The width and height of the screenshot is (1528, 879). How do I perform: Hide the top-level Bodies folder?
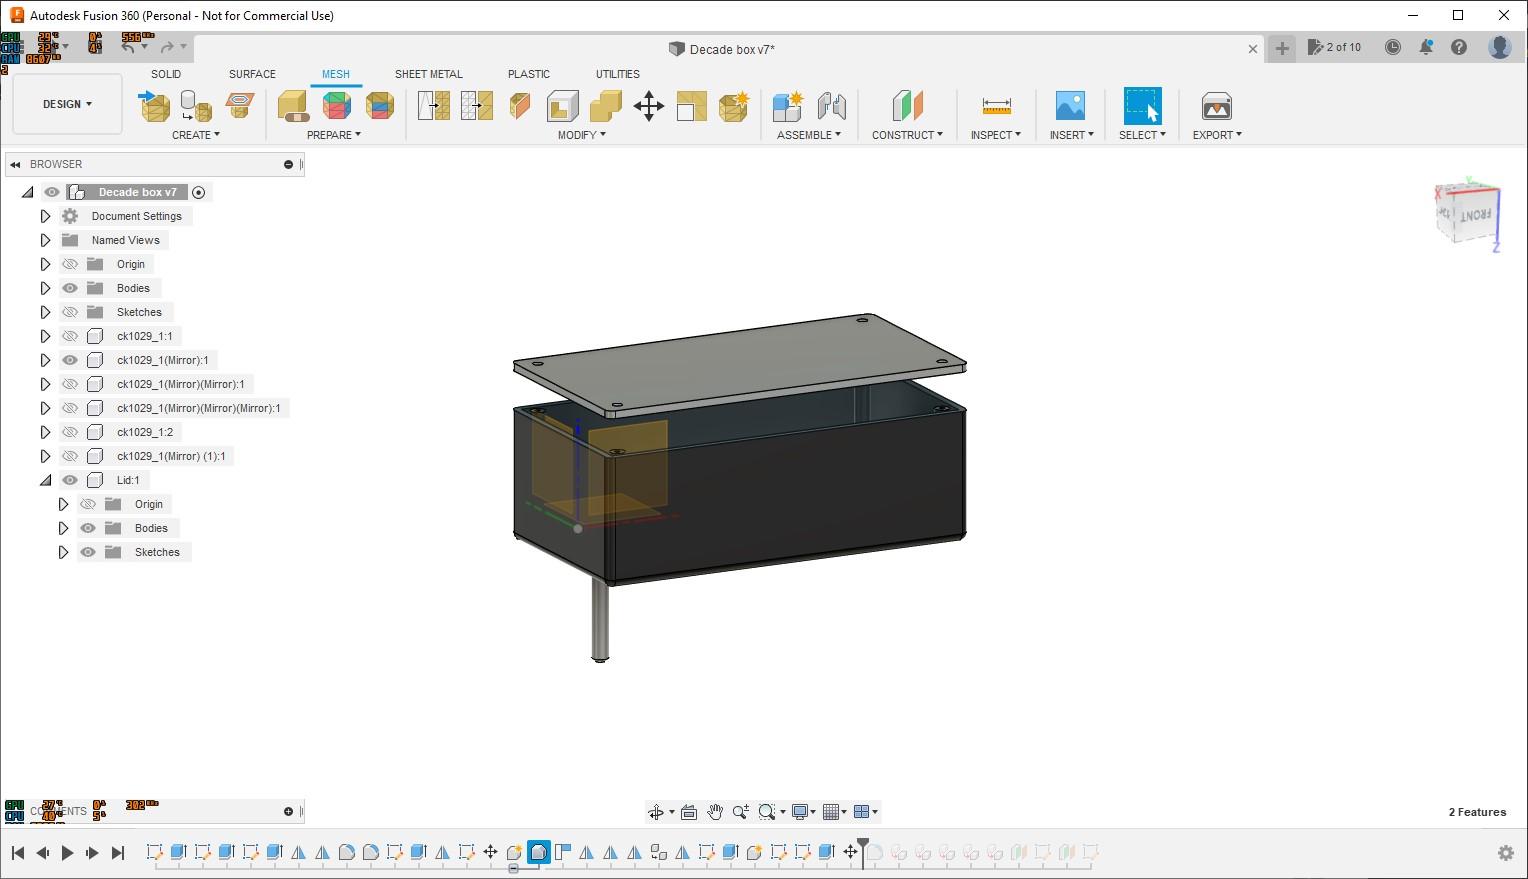pyautogui.click(x=70, y=288)
